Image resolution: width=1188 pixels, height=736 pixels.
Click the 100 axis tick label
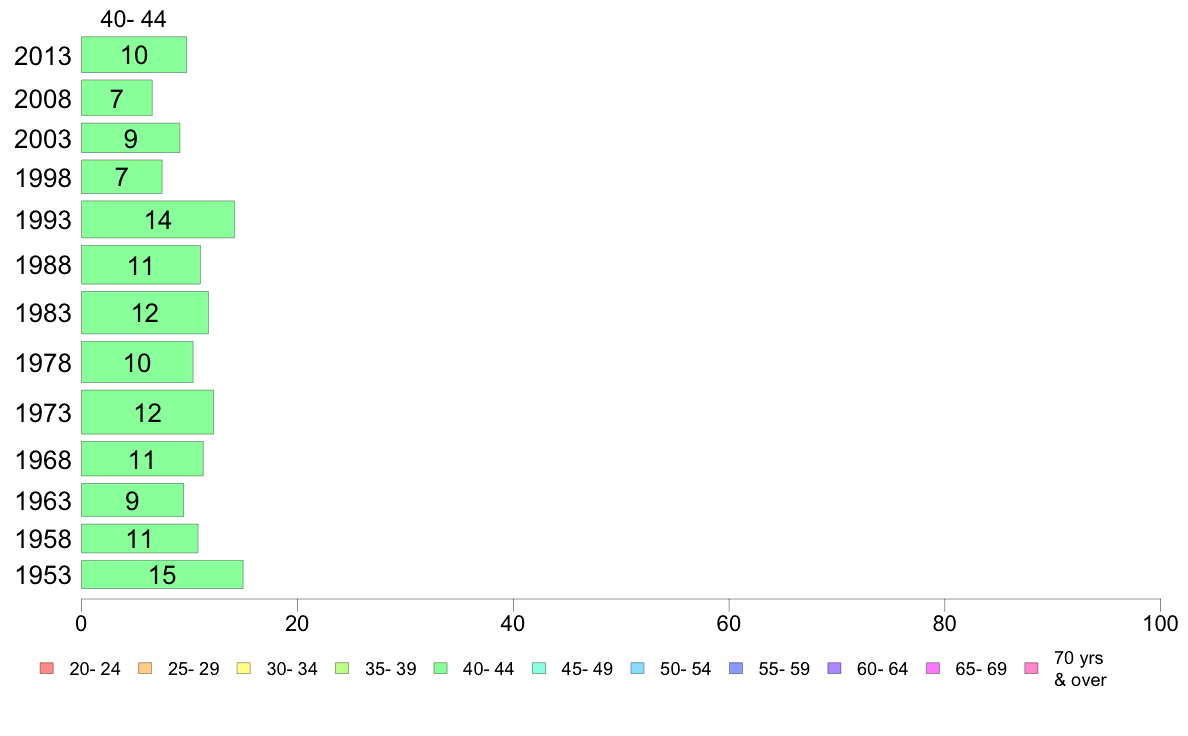1160,624
